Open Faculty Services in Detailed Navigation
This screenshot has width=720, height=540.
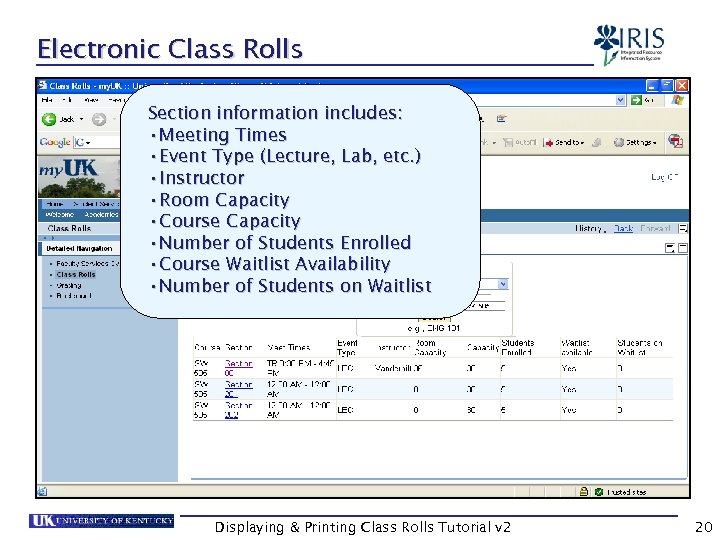pos(87,264)
